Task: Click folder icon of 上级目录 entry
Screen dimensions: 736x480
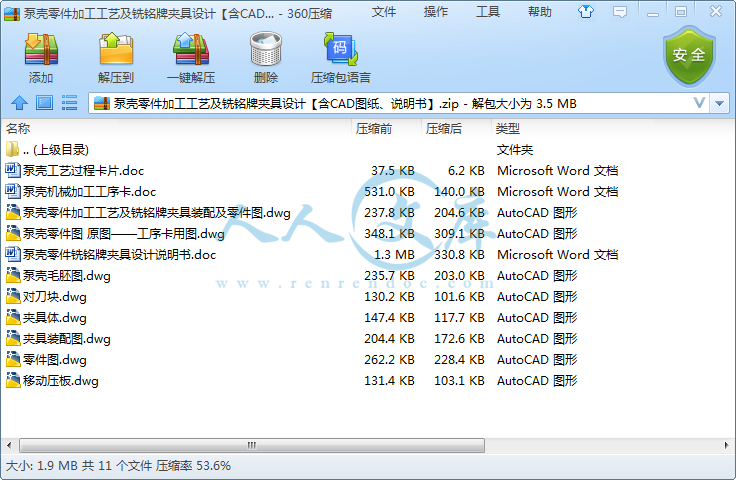Action: (x=12, y=149)
